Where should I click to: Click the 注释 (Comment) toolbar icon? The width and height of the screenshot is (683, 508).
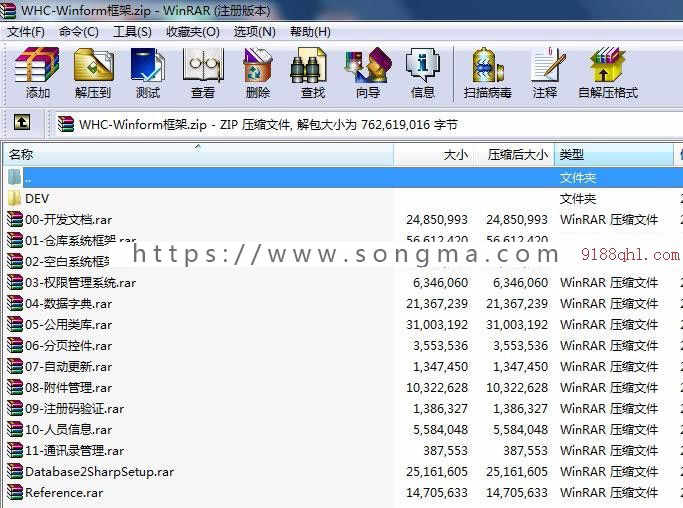pos(547,65)
